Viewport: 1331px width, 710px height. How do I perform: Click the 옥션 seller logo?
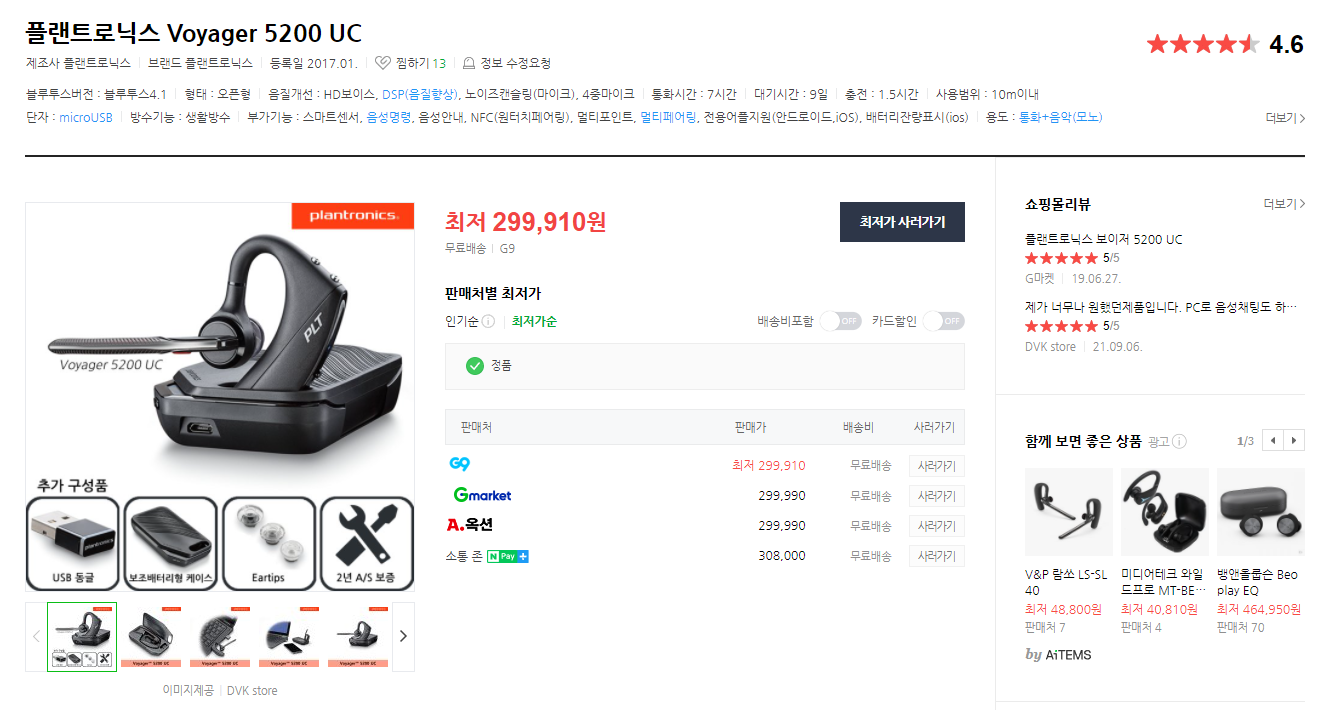(x=470, y=525)
